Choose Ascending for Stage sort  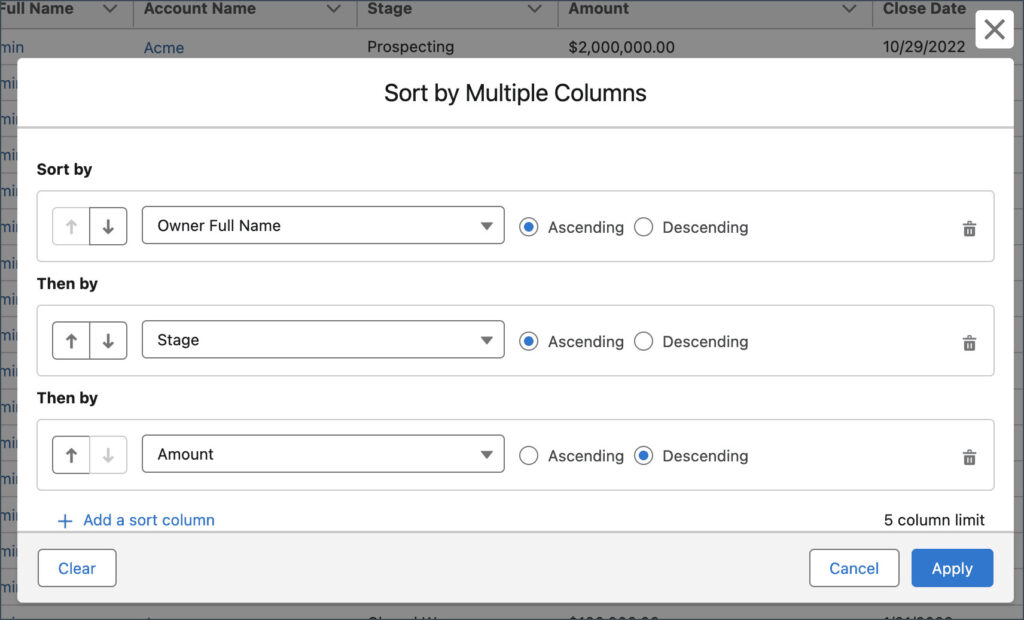(529, 341)
